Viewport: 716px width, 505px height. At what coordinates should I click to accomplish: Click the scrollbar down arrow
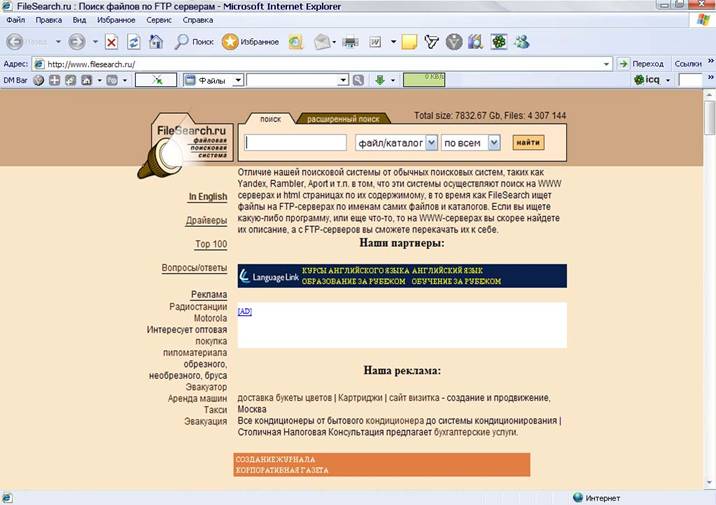tap(709, 483)
